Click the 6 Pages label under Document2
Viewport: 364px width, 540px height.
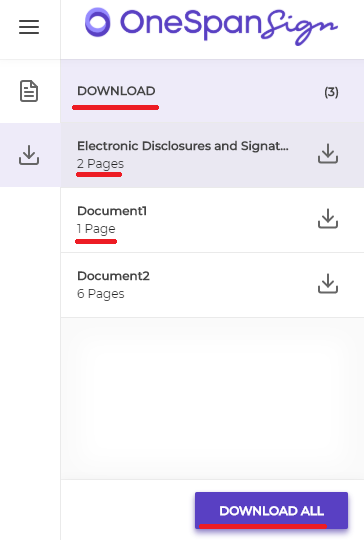point(101,294)
